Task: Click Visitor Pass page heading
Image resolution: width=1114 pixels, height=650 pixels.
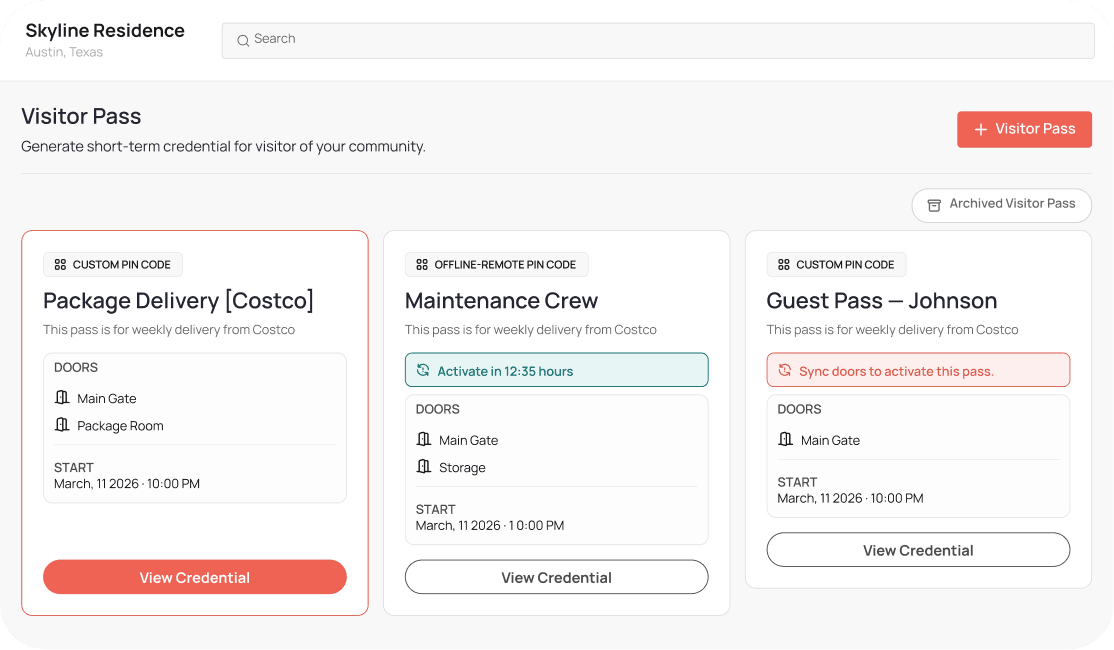Action: pos(81,116)
